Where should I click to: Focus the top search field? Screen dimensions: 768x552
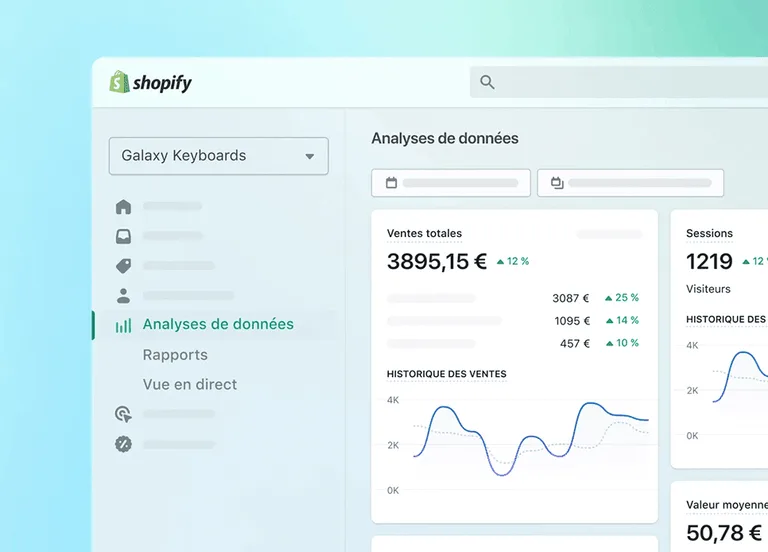619,82
